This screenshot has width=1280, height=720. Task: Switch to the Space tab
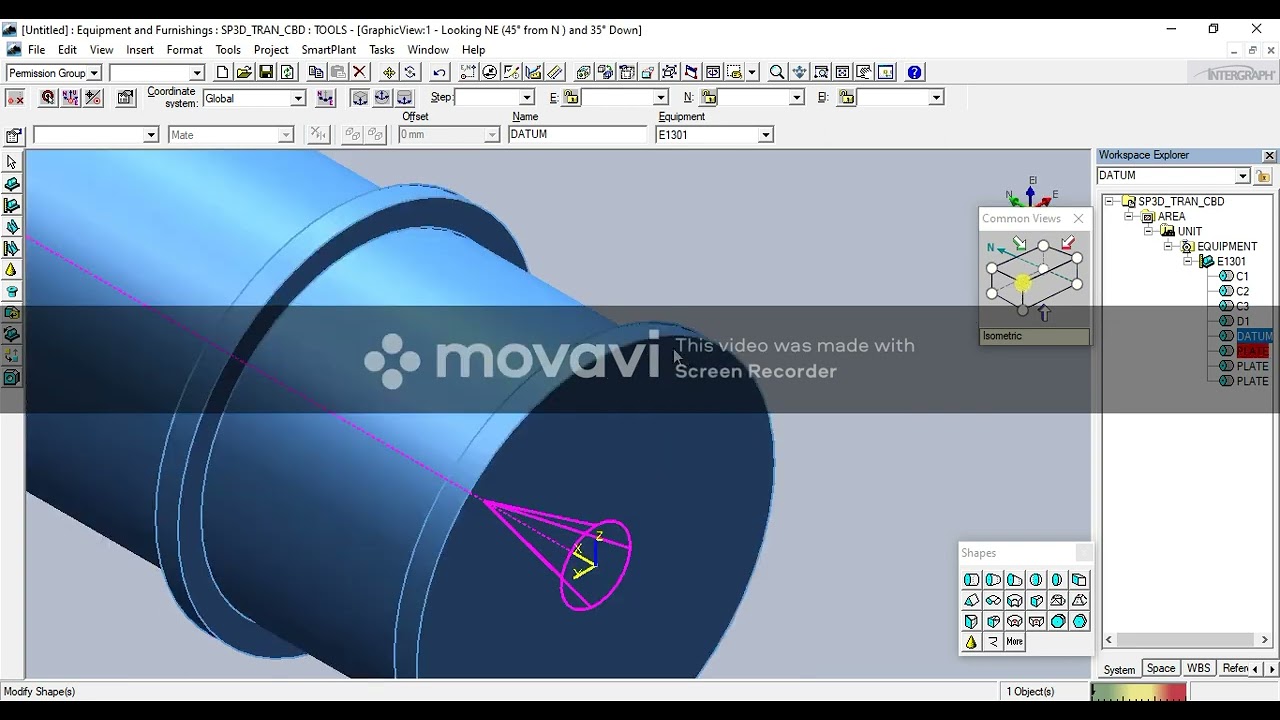click(1161, 669)
